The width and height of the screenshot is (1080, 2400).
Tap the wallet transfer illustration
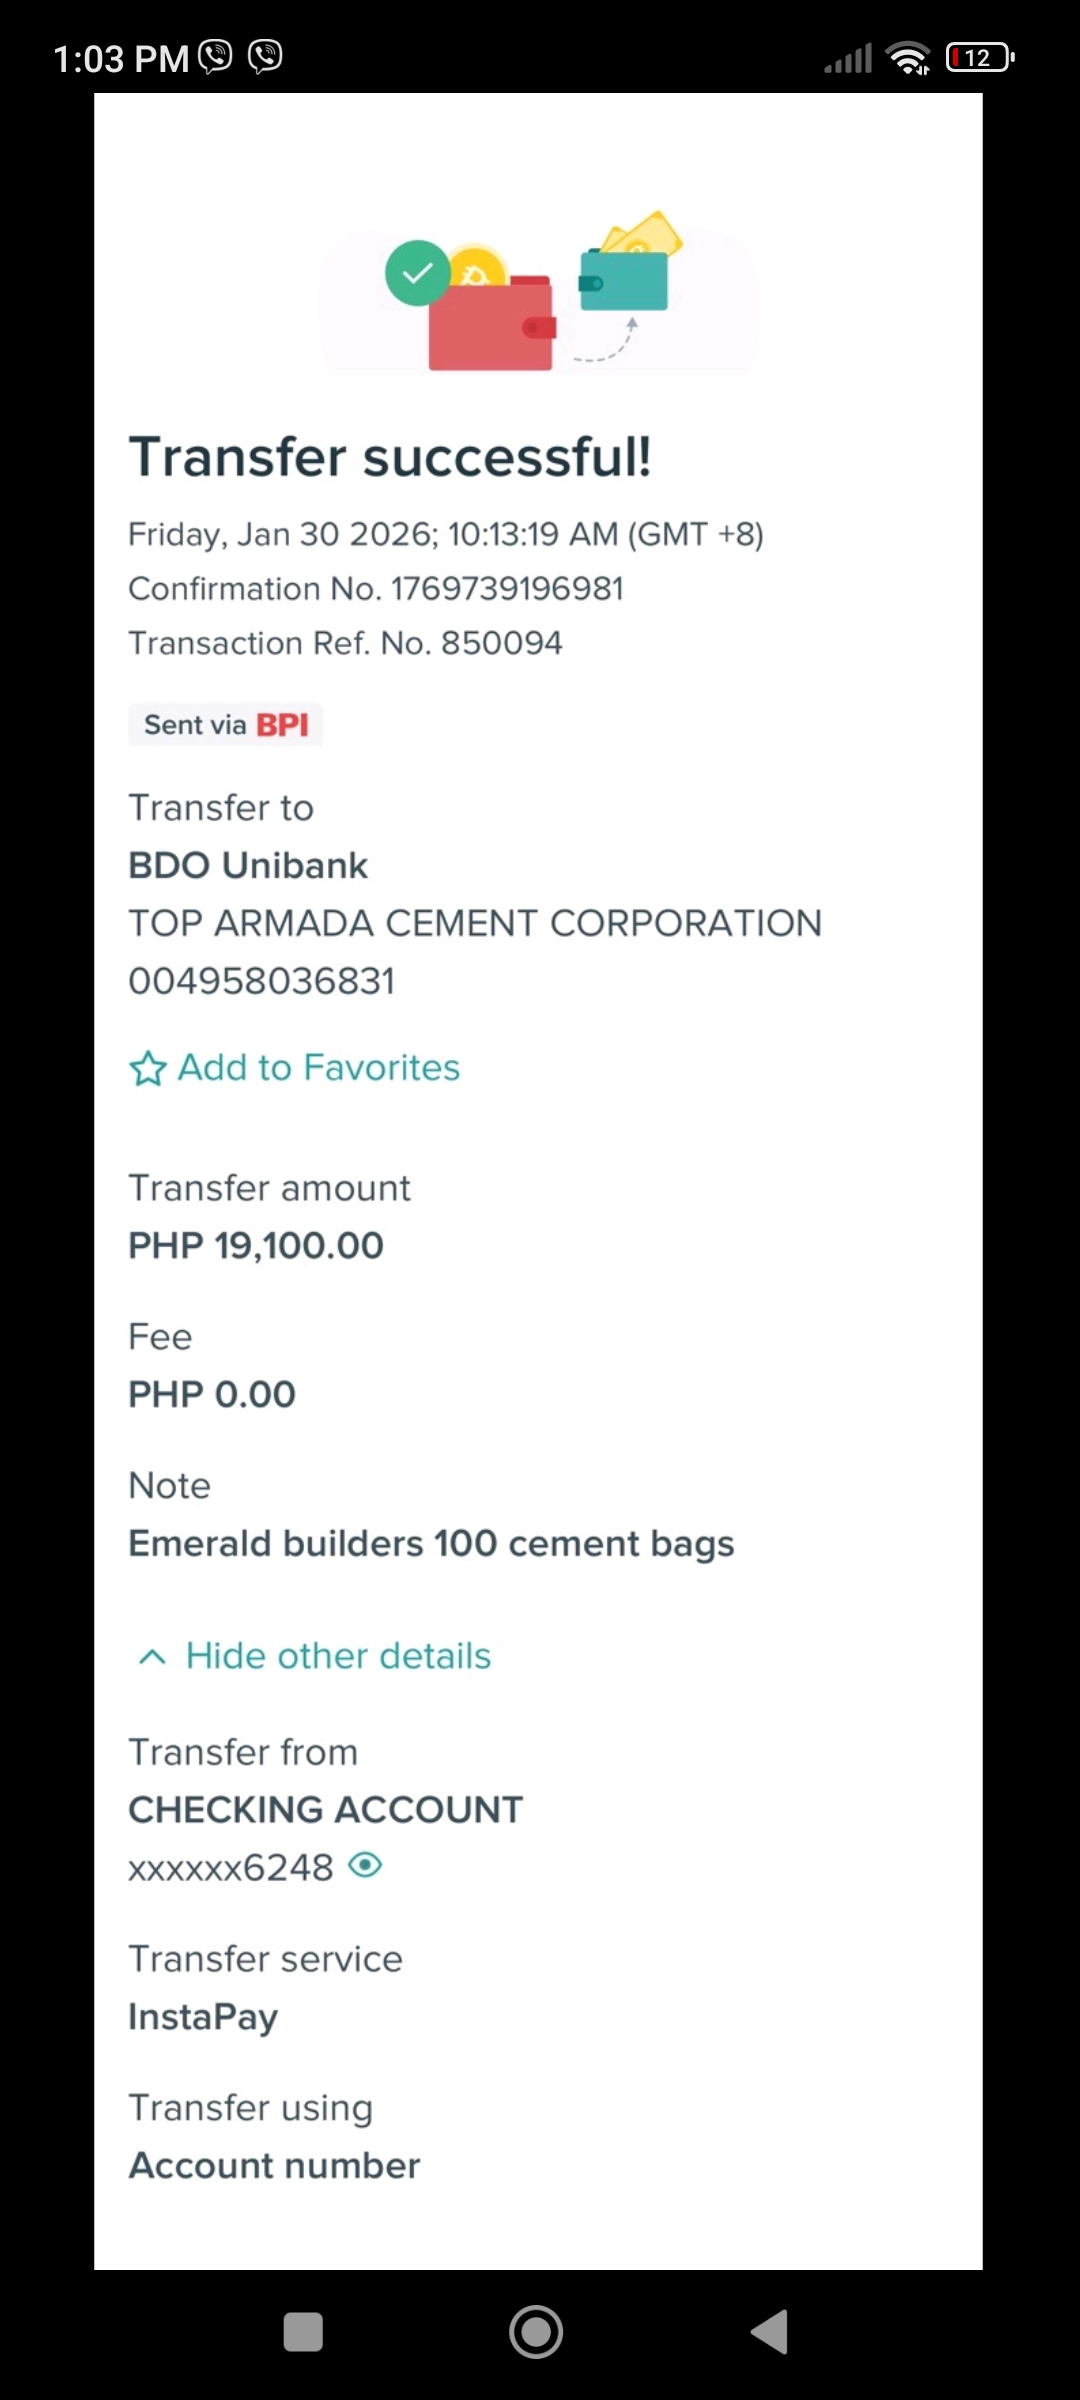(x=539, y=297)
